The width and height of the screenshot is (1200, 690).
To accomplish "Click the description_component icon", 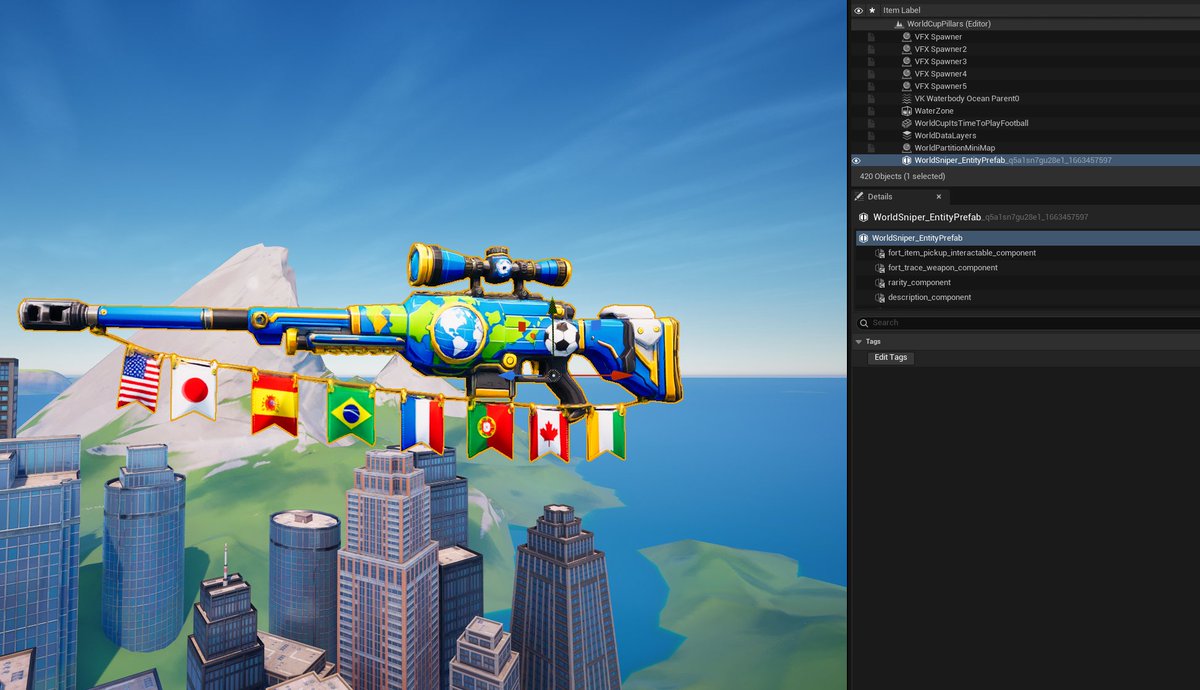I will [x=880, y=298].
